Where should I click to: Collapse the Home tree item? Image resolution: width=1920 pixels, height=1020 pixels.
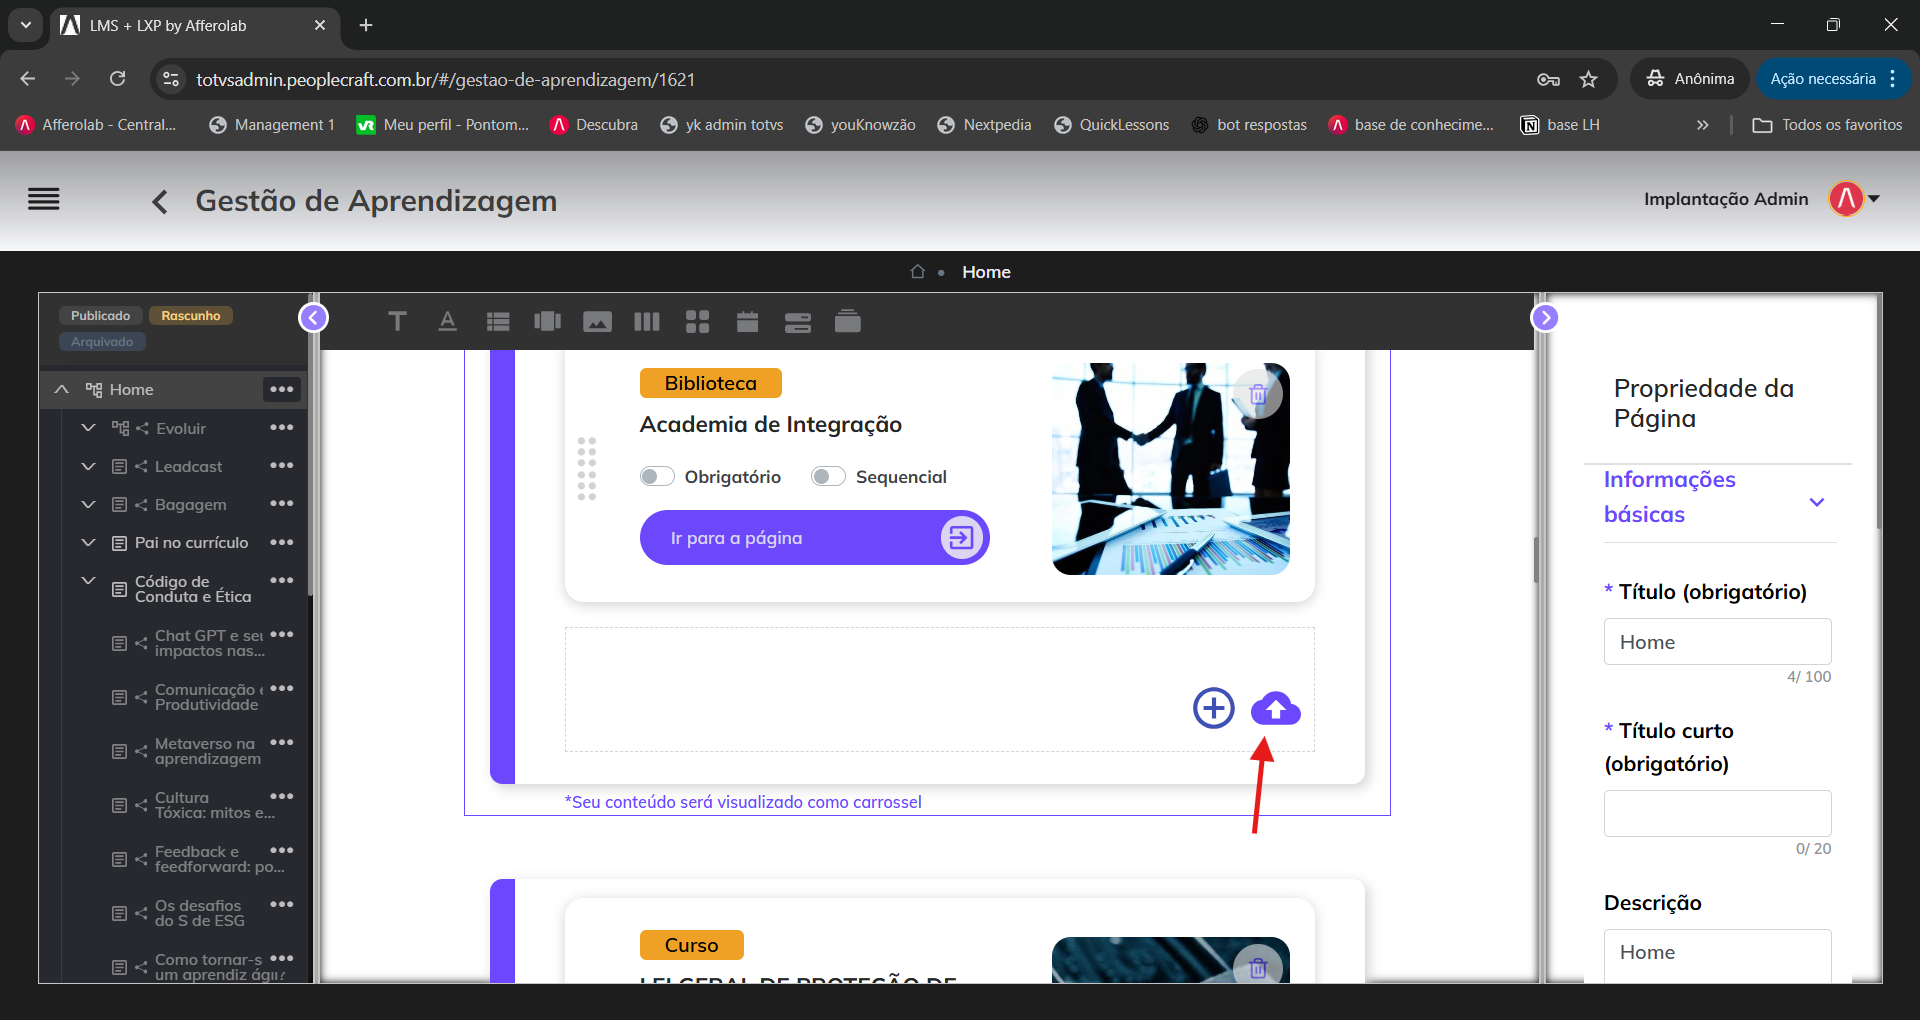click(62, 389)
